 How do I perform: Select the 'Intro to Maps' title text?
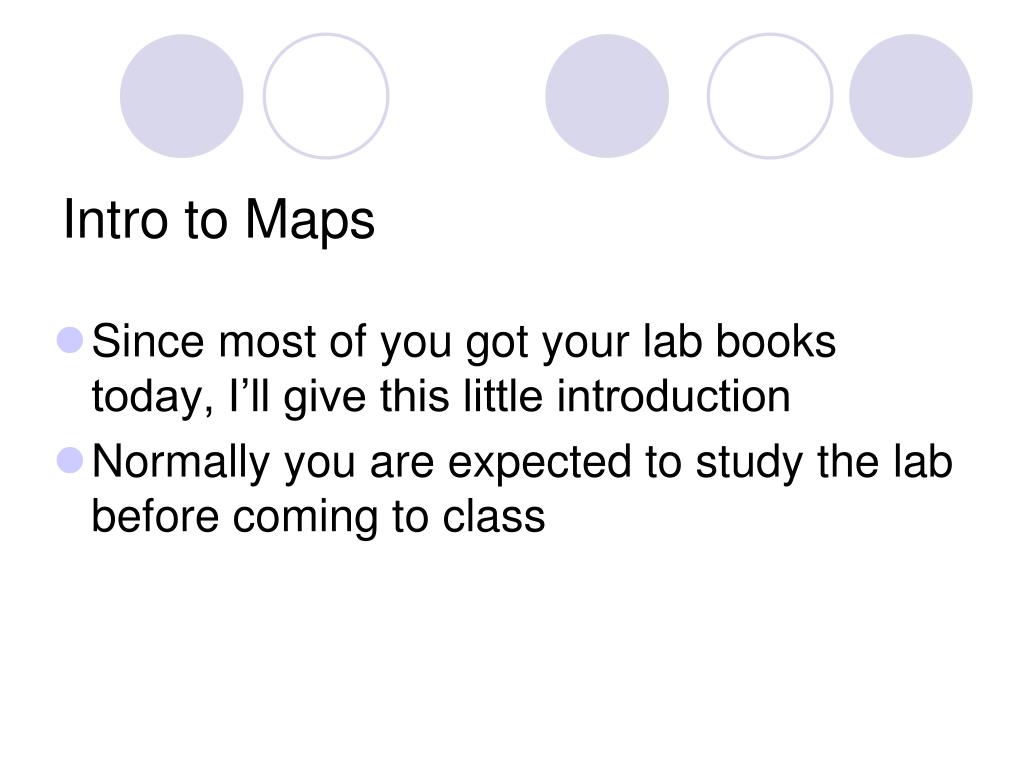pyautogui.click(x=219, y=221)
